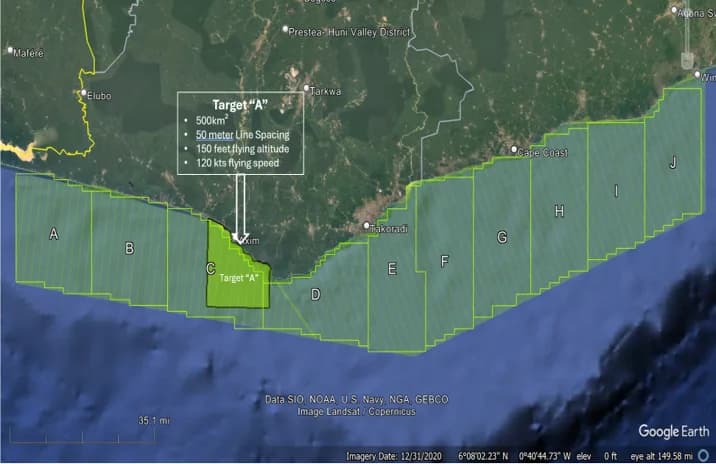Select survey block label I

pyautogui.click(x=616, y=191)
